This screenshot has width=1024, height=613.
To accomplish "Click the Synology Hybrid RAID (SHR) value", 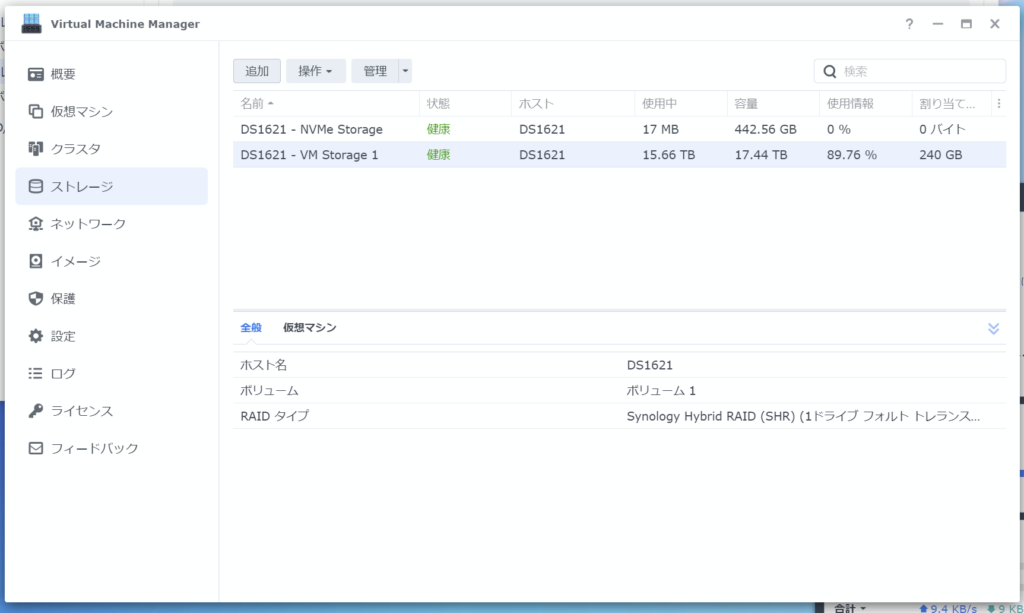I will pos(803,416).
